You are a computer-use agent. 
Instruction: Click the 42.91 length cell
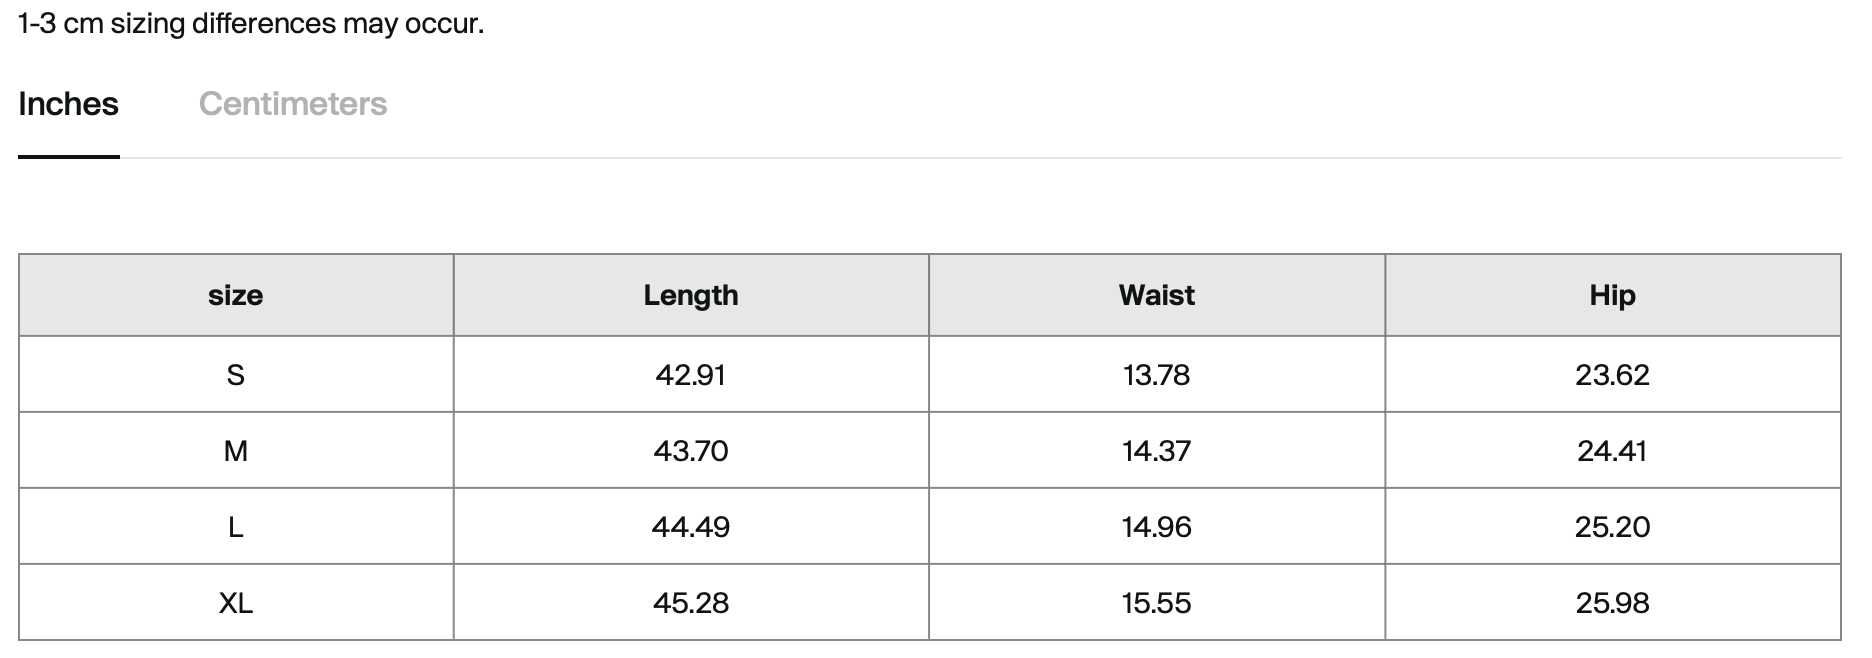(x=690, y=375)
